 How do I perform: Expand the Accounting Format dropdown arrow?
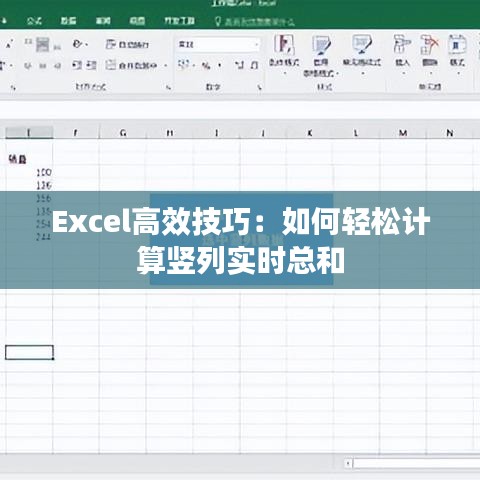click(x=193, y=65)
